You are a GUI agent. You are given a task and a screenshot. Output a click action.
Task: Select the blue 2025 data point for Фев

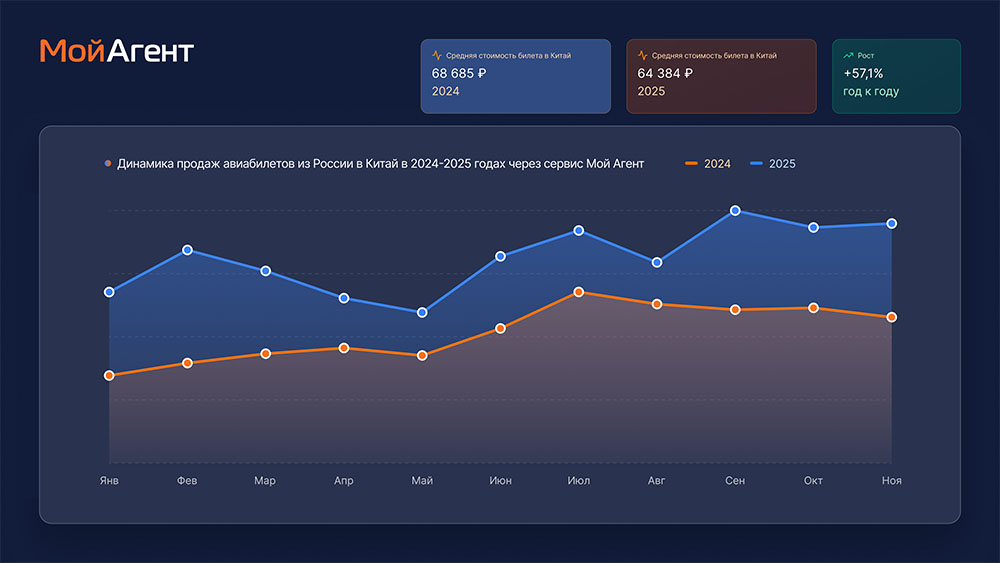pyautogui.click(x=187, y=250)
